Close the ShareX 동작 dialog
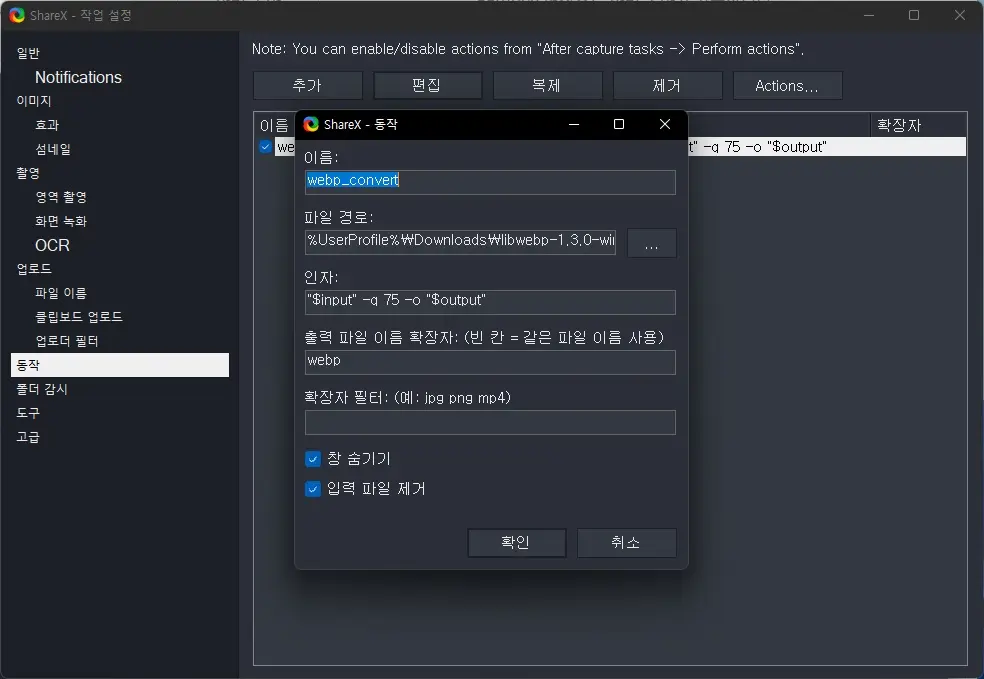The width and height of the screenshot is (984, 679). [x=665, y=124]
